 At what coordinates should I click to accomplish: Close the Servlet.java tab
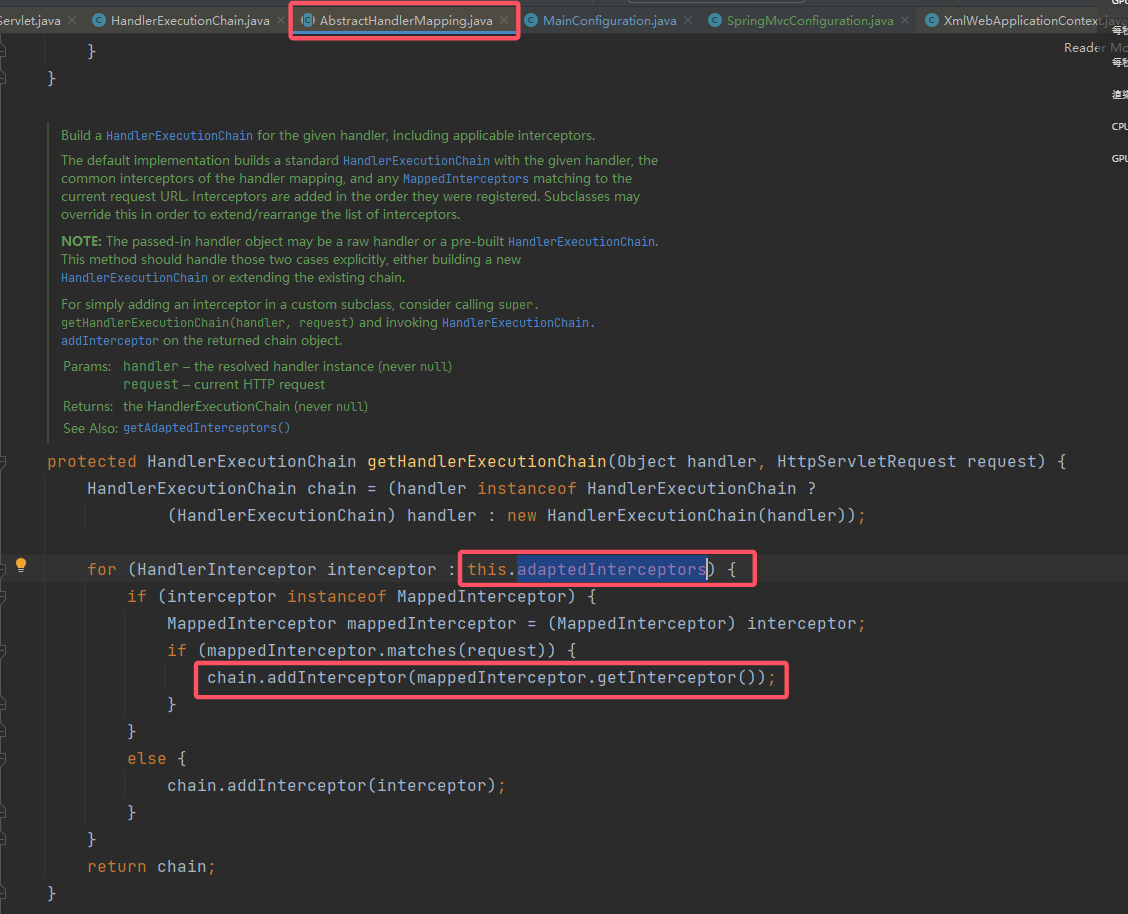[x=72, y=21]
